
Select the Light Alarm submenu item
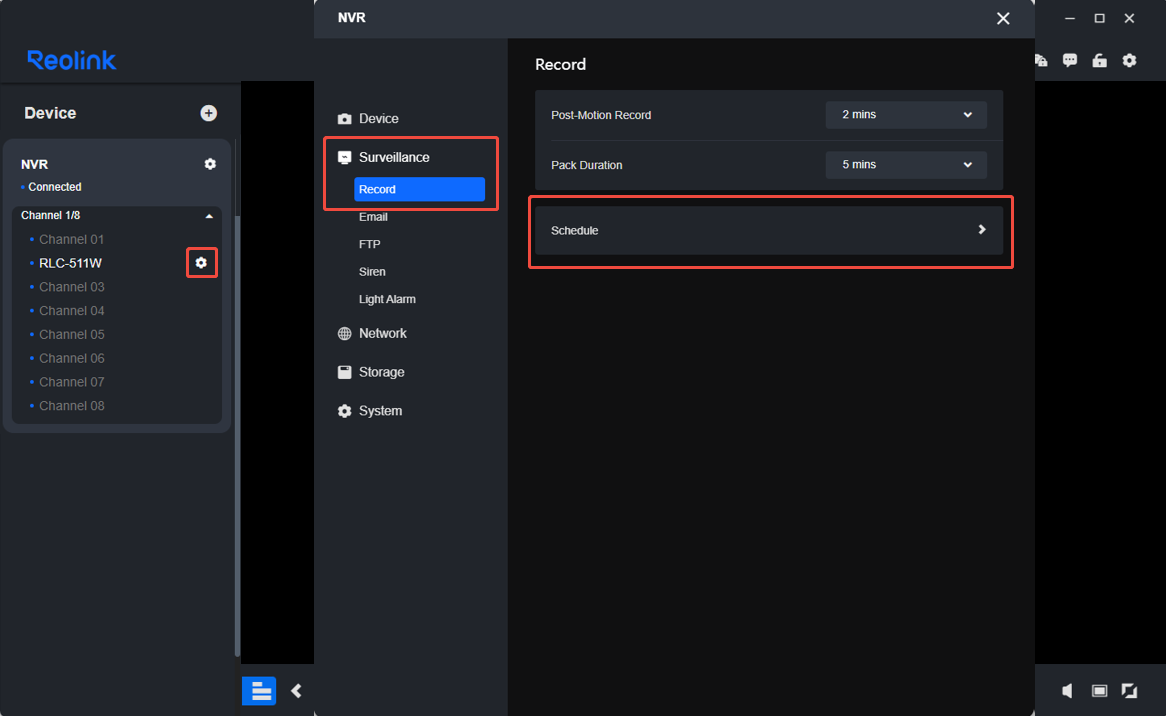click(x=387, y=300)
